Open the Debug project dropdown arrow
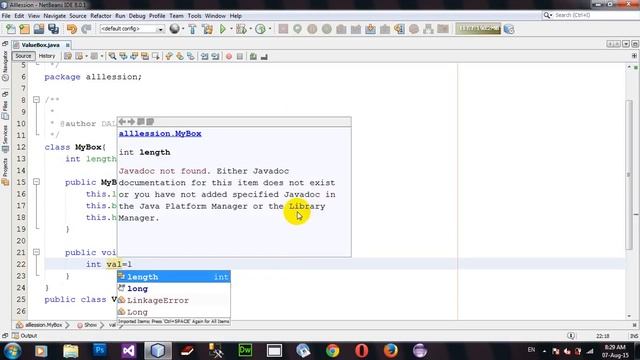 pos(250,29)
